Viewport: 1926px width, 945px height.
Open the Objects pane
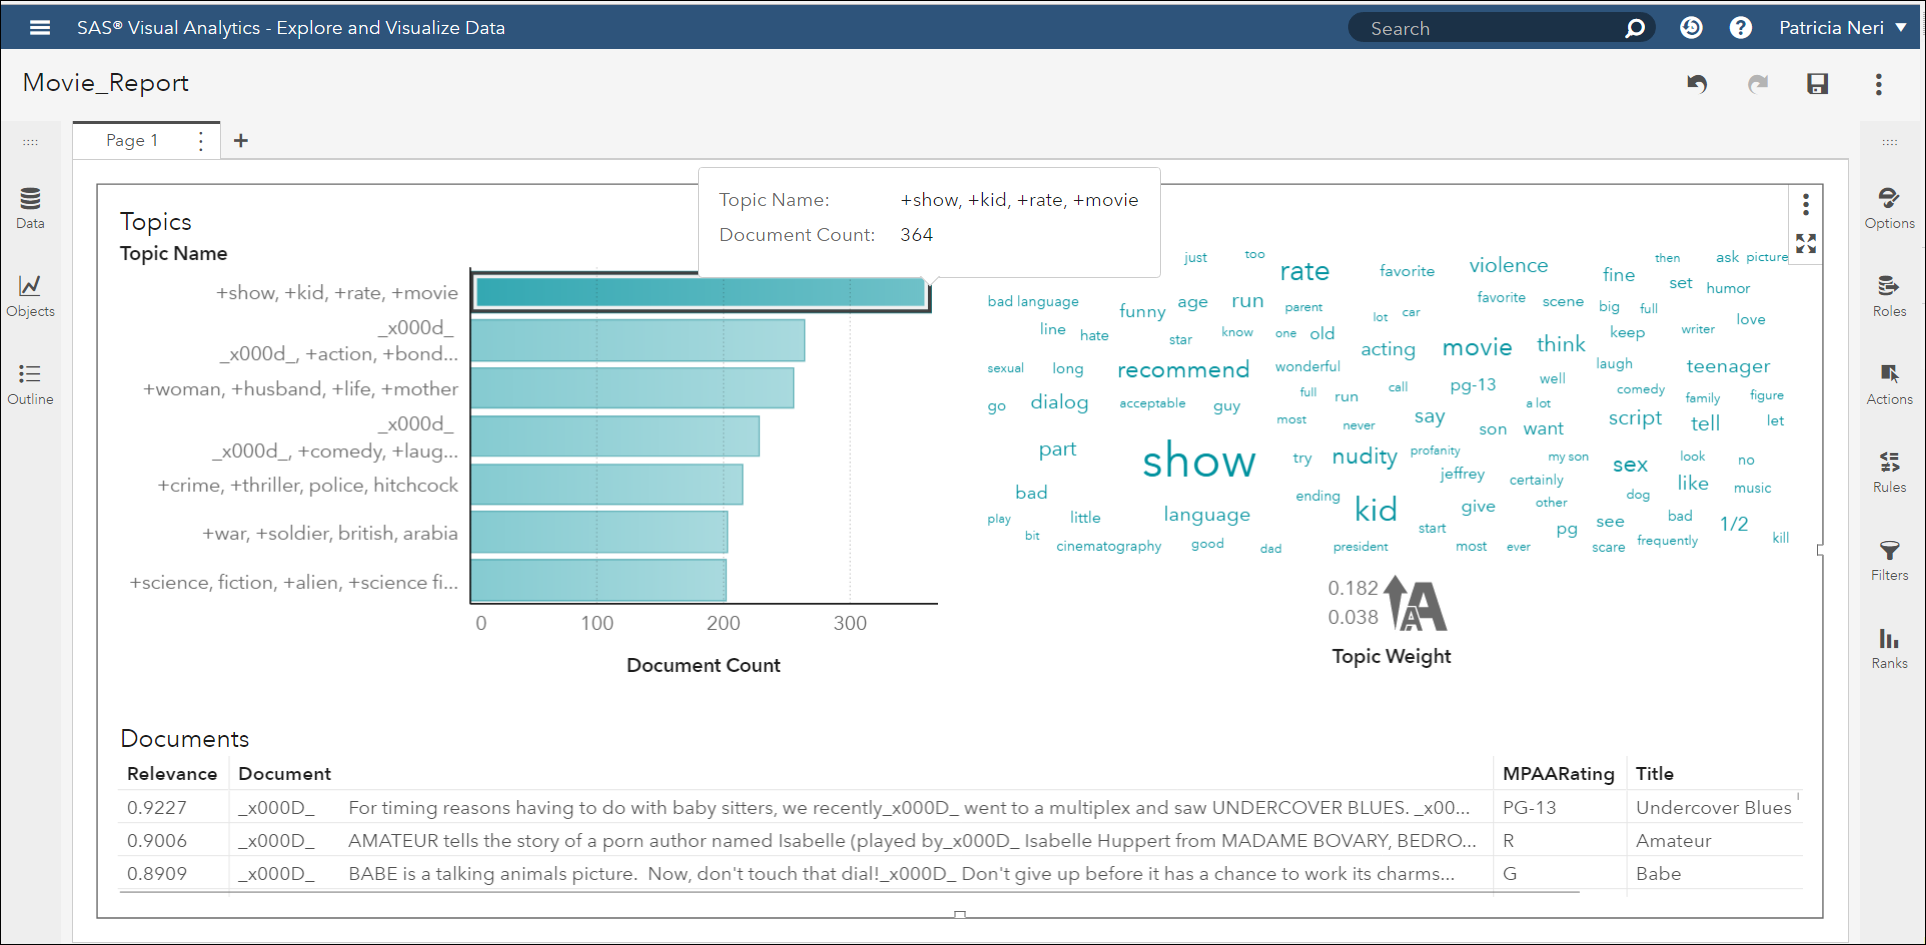[30, 296]
